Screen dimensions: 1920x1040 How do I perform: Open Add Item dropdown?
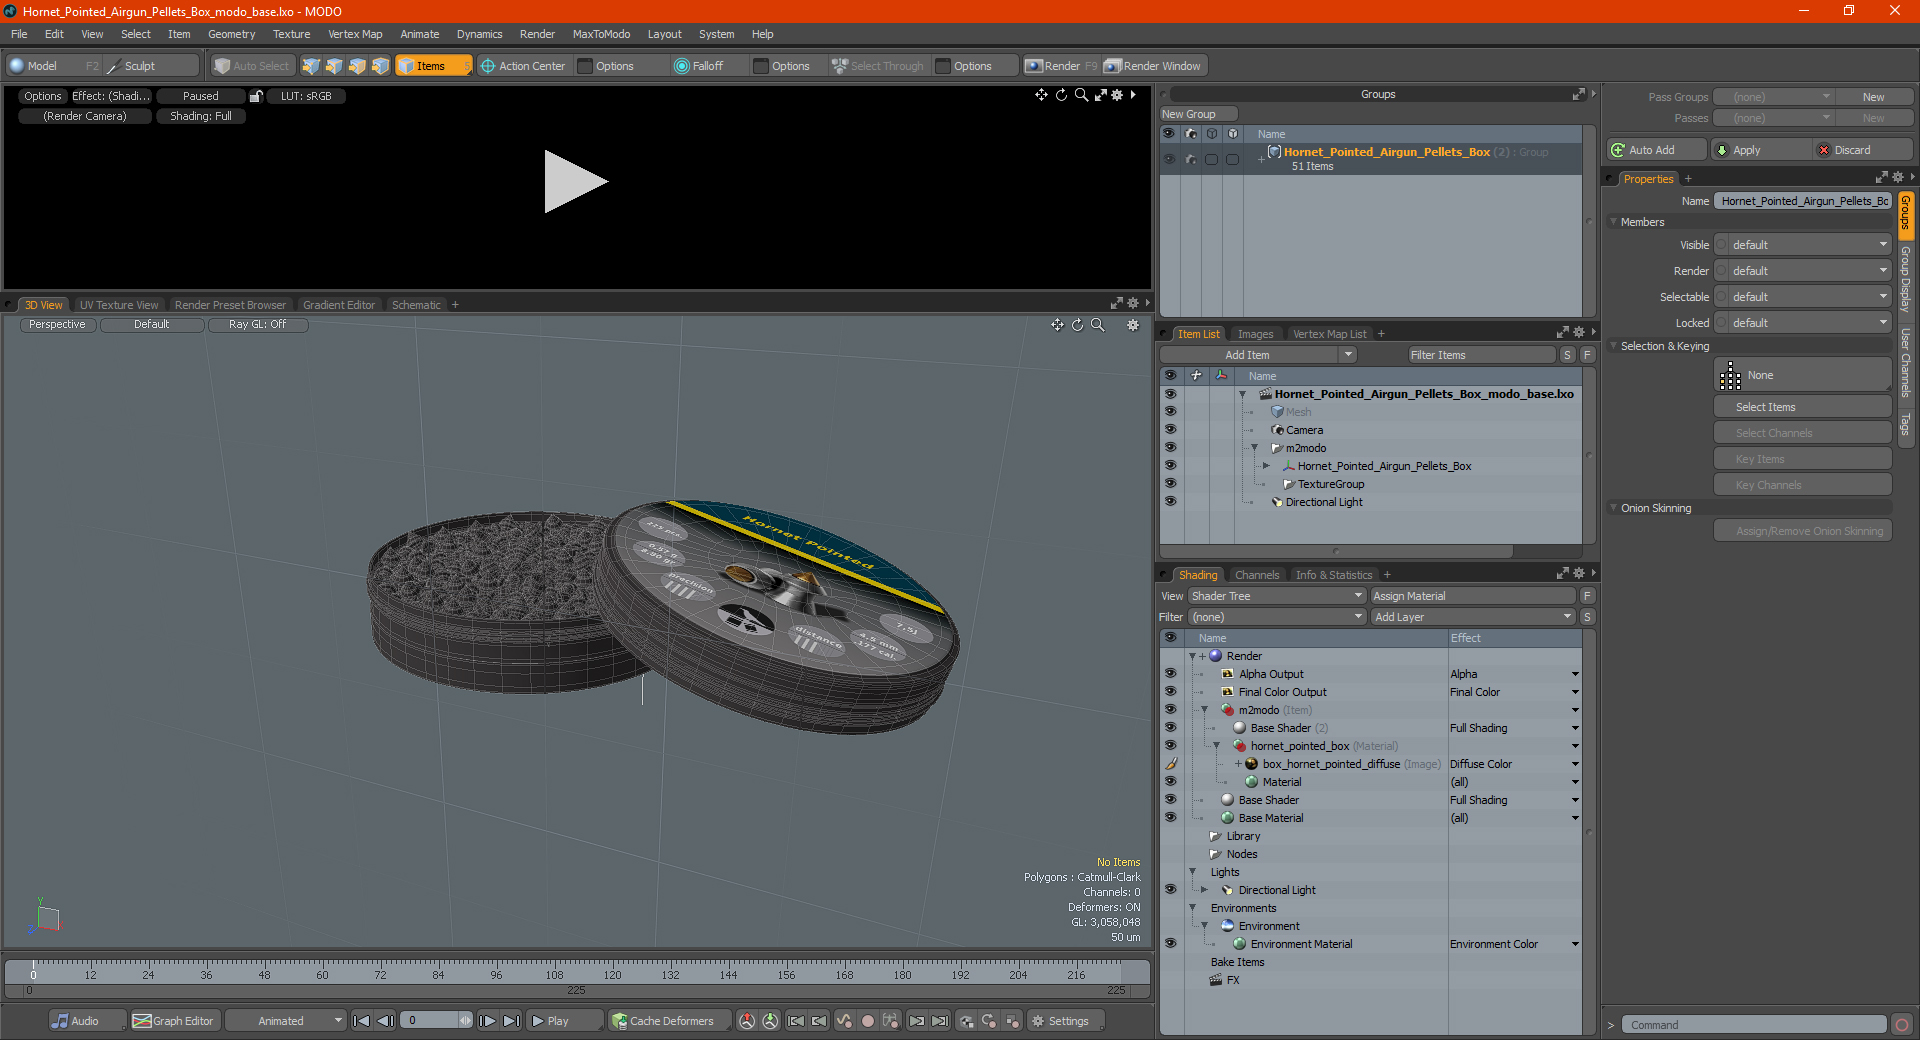pyautogui.click(x=1257, y=355)
